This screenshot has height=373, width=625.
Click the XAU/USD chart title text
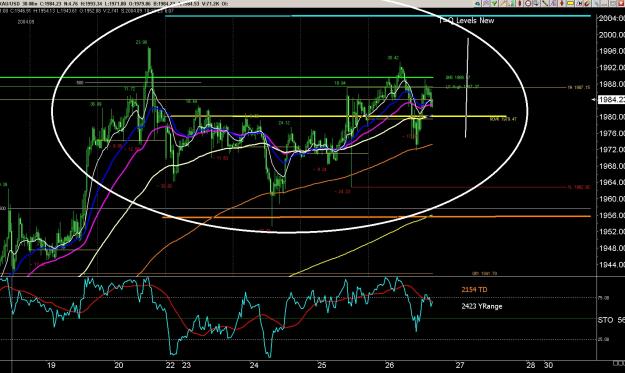click(10, 4)
